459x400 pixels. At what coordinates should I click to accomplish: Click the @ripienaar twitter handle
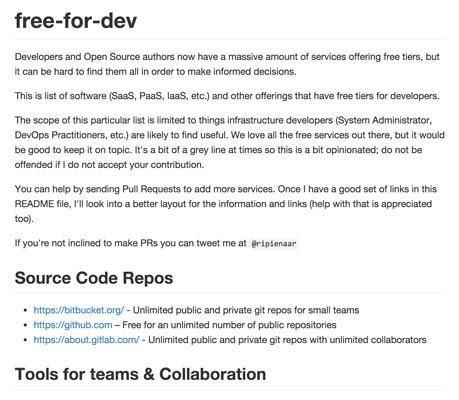pos(274,244)
